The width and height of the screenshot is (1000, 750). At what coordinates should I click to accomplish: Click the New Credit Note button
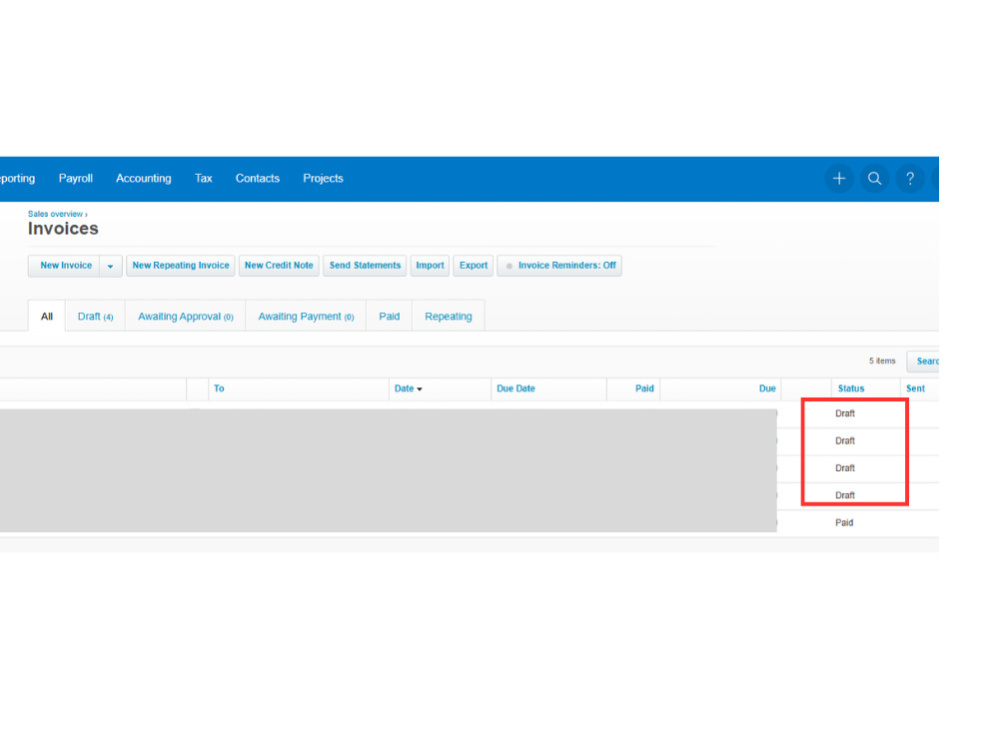279,266
